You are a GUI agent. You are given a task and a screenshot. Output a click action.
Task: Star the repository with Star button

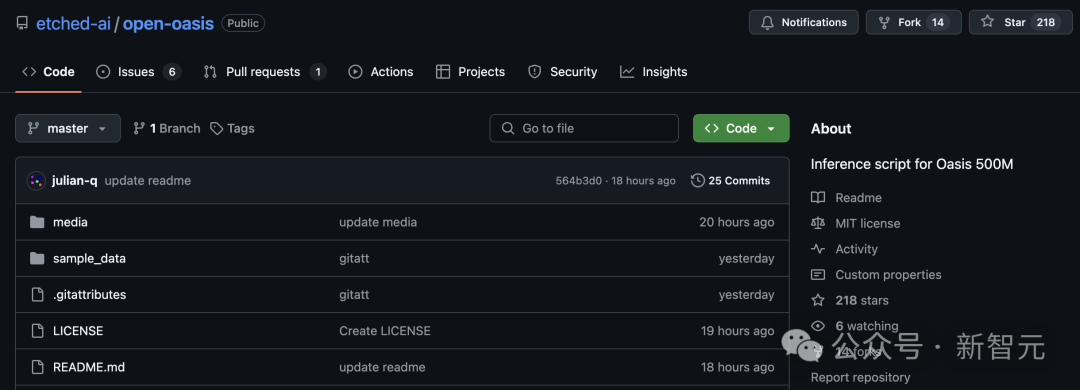coord(1021,23)
